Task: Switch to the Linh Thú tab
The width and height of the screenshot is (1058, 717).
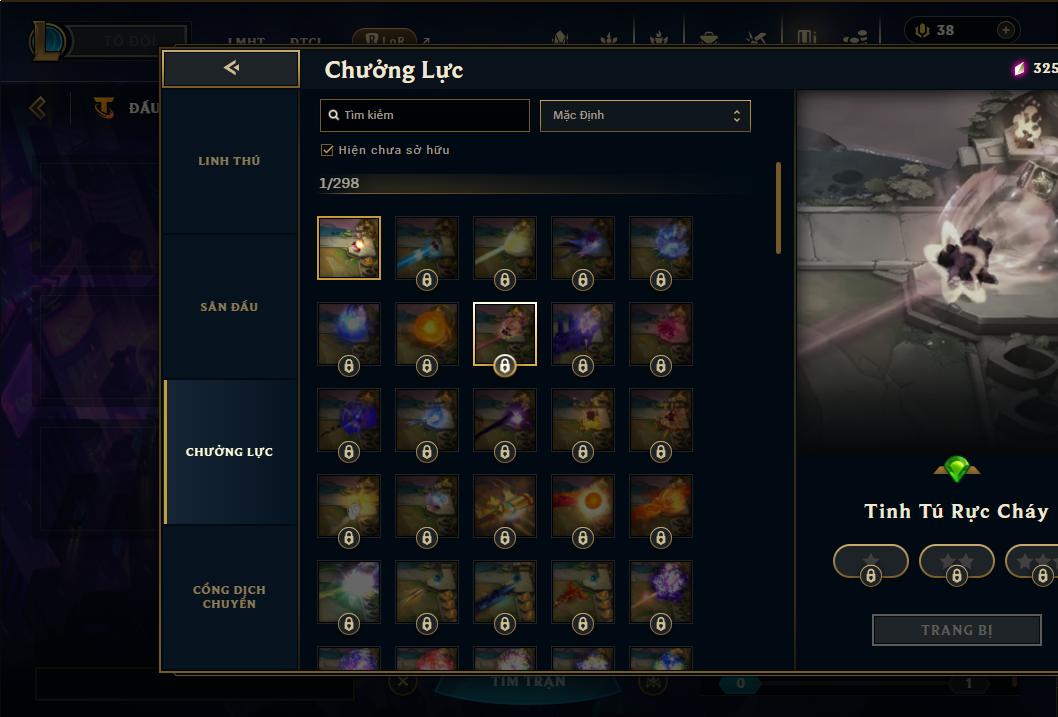Action: pyautogui.click(x=229, y=161)
